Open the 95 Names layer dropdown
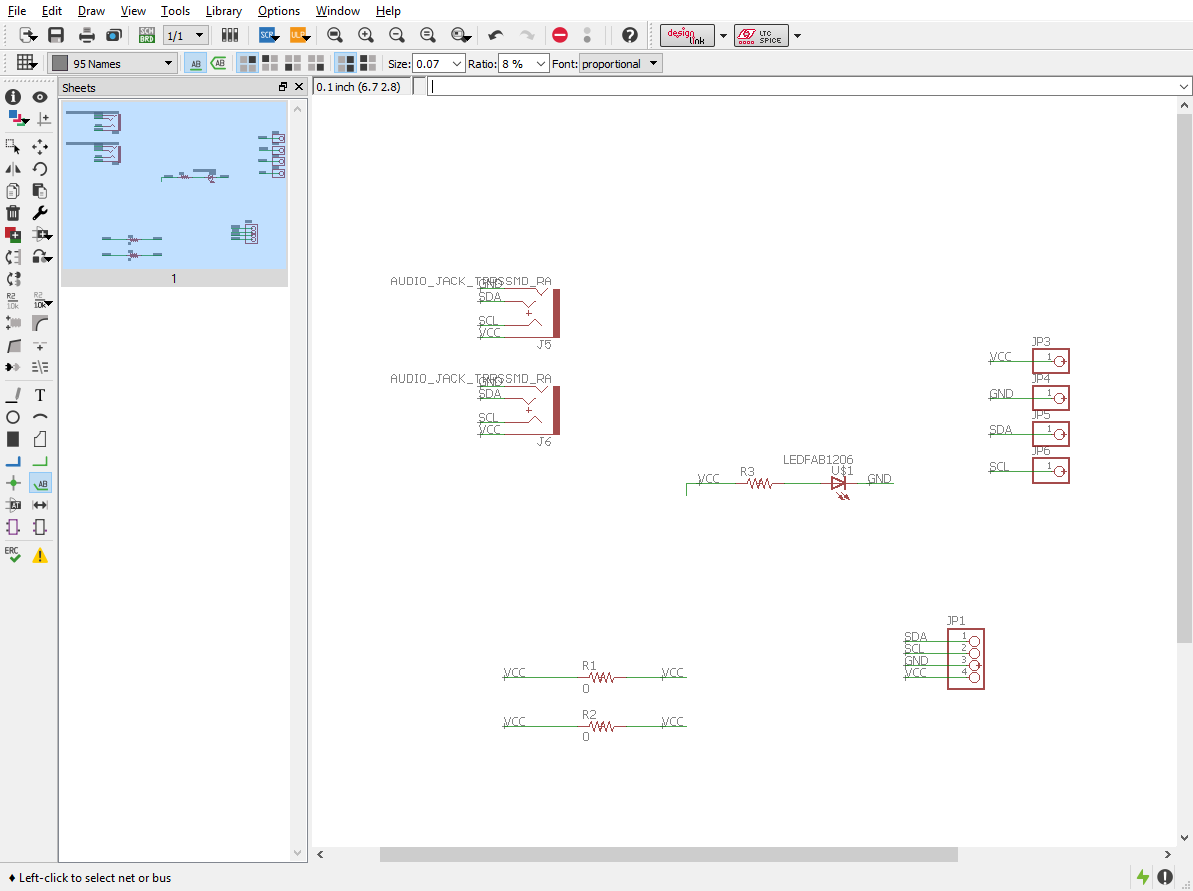1193x891 pixels. [113, 64]
